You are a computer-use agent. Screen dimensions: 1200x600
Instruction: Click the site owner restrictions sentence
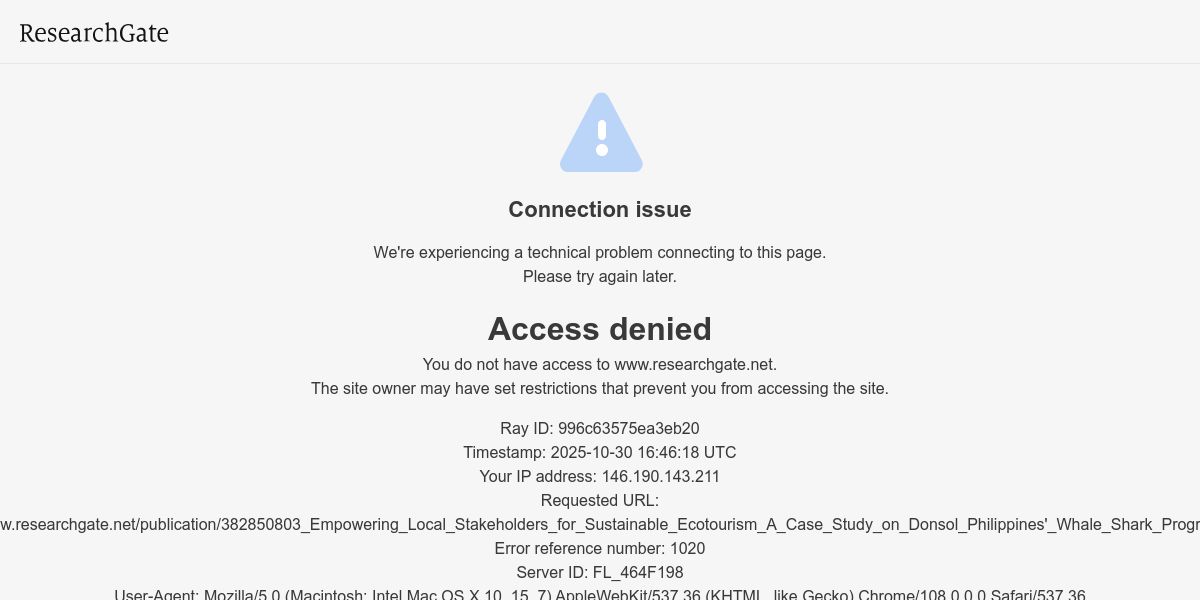click(x=600, y=388)
